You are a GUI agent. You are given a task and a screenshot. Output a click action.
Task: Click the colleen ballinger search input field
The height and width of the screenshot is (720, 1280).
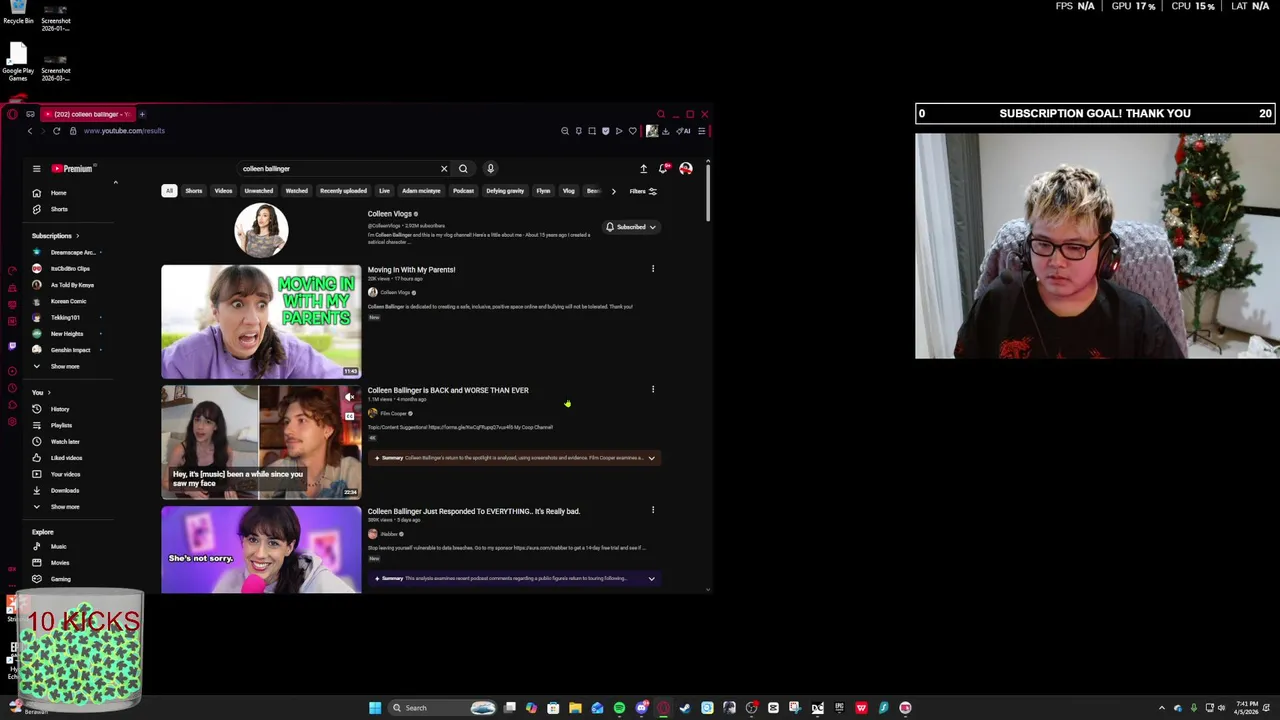click(338, 169)
